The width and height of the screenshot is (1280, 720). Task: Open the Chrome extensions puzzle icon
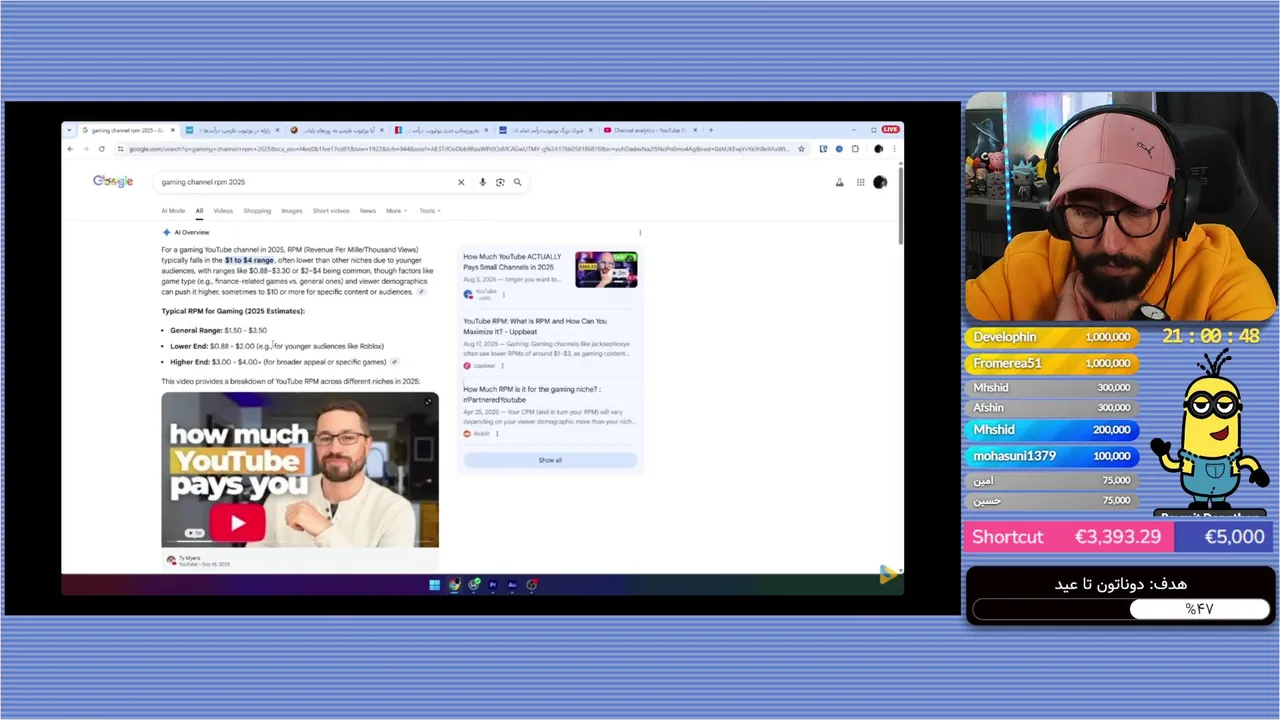[855, 149]
